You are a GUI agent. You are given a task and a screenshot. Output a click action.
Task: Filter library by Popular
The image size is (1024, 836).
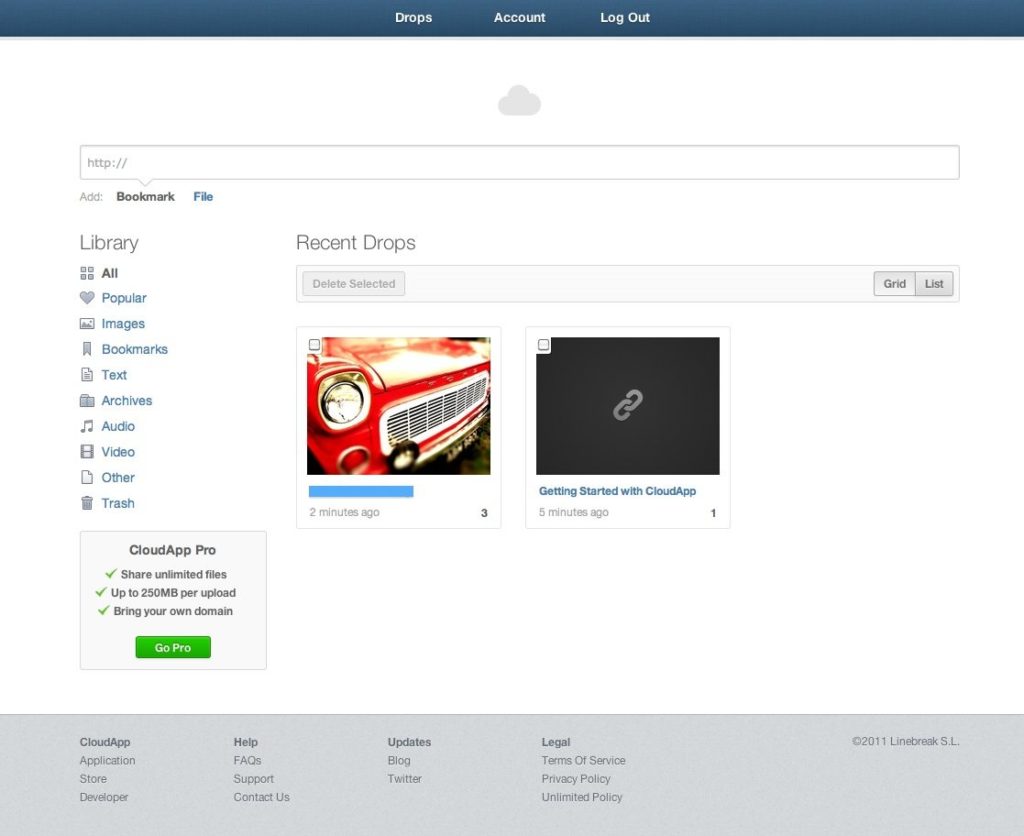(x=124, y=298)
